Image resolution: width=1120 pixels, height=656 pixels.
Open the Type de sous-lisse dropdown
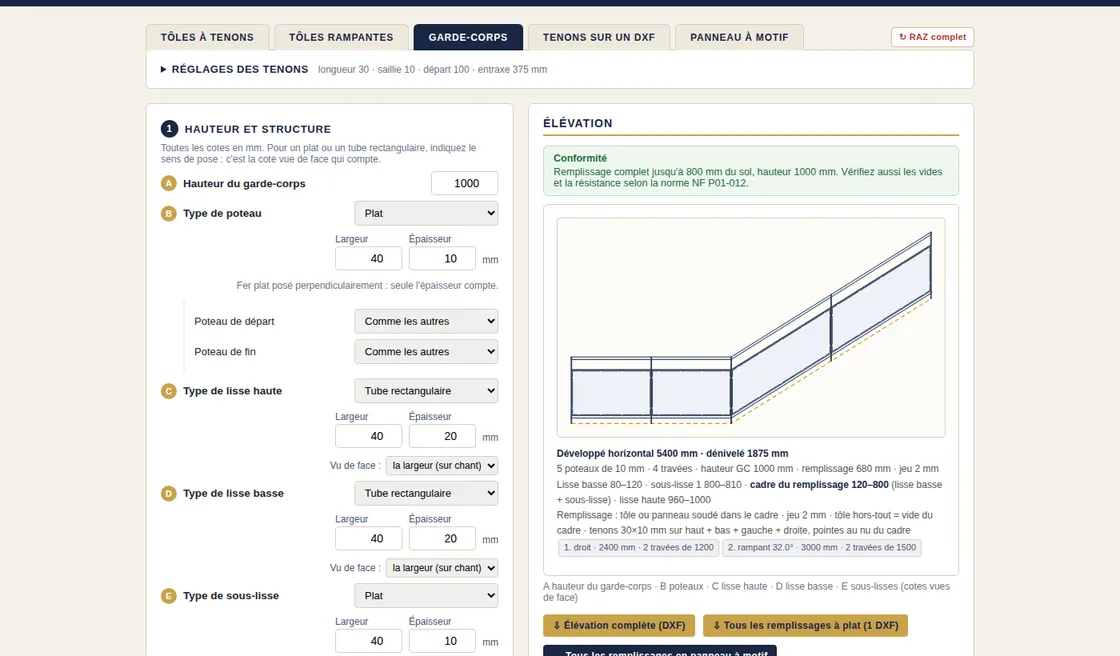426,596
